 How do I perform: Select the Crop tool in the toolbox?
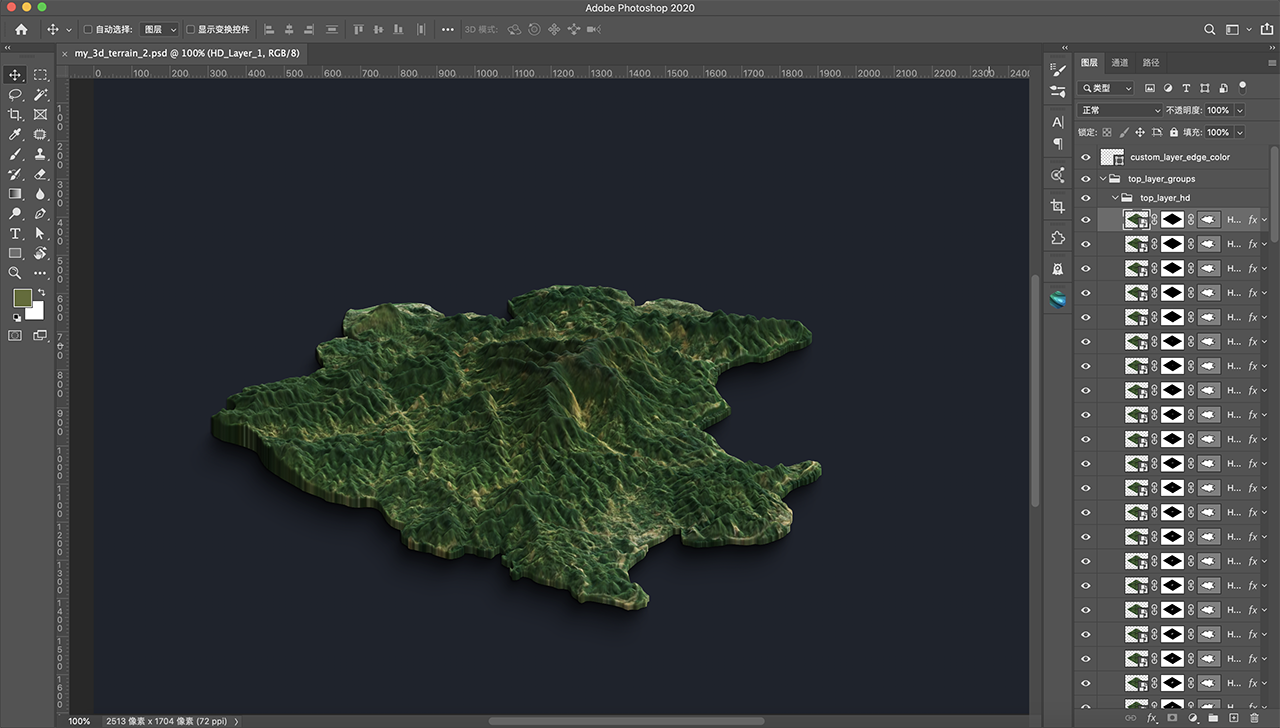(x=15, y=115)
